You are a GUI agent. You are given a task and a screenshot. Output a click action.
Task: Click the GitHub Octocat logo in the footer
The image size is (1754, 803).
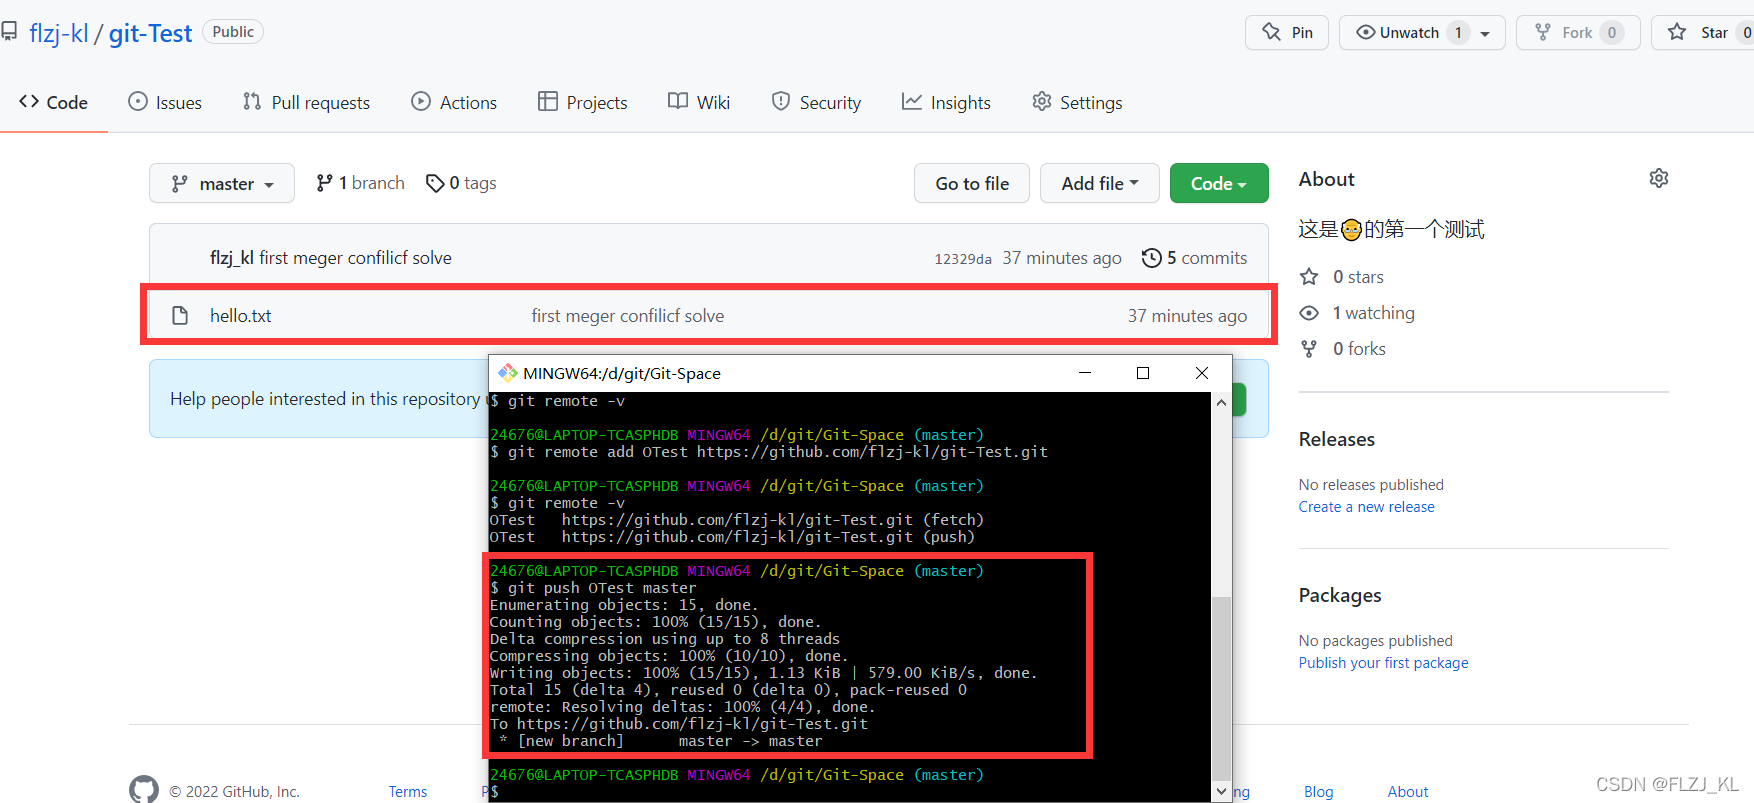(144, 789)
